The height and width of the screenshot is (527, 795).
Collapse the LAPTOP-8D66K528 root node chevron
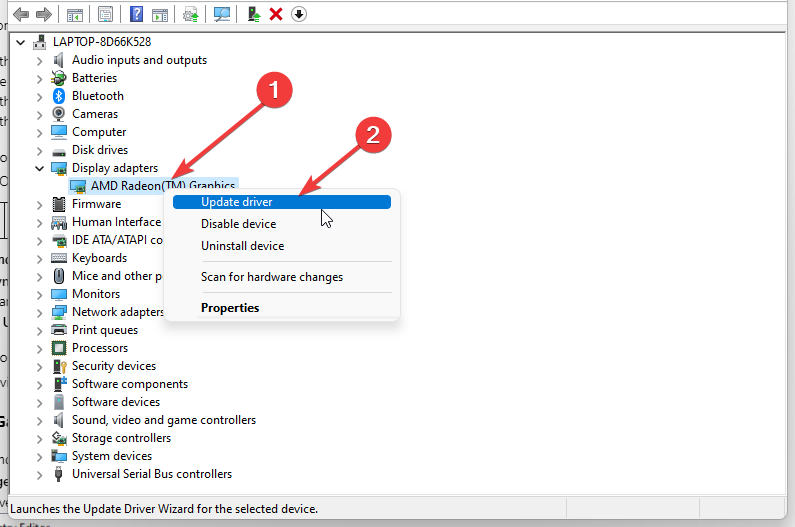(20, 42)
